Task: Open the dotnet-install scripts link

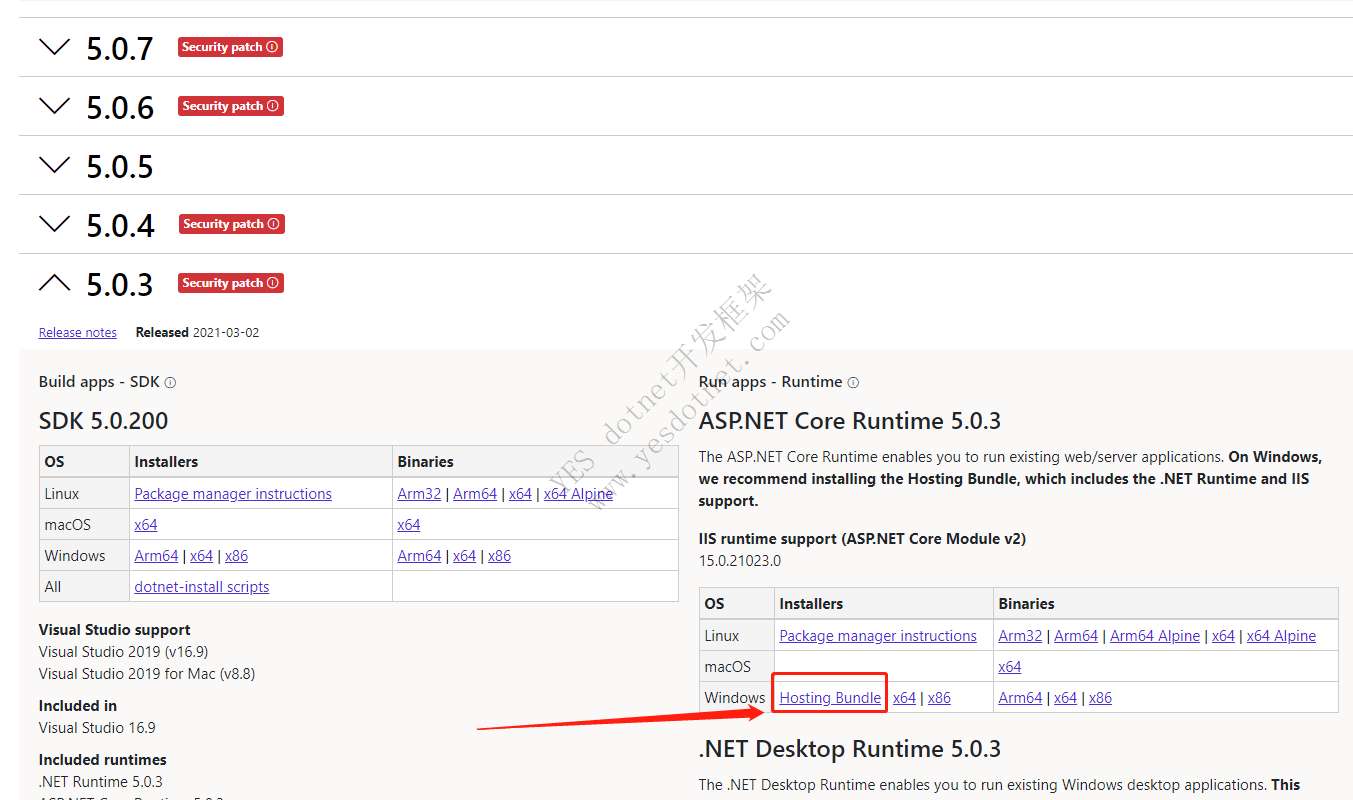Action: pos(202,587)
